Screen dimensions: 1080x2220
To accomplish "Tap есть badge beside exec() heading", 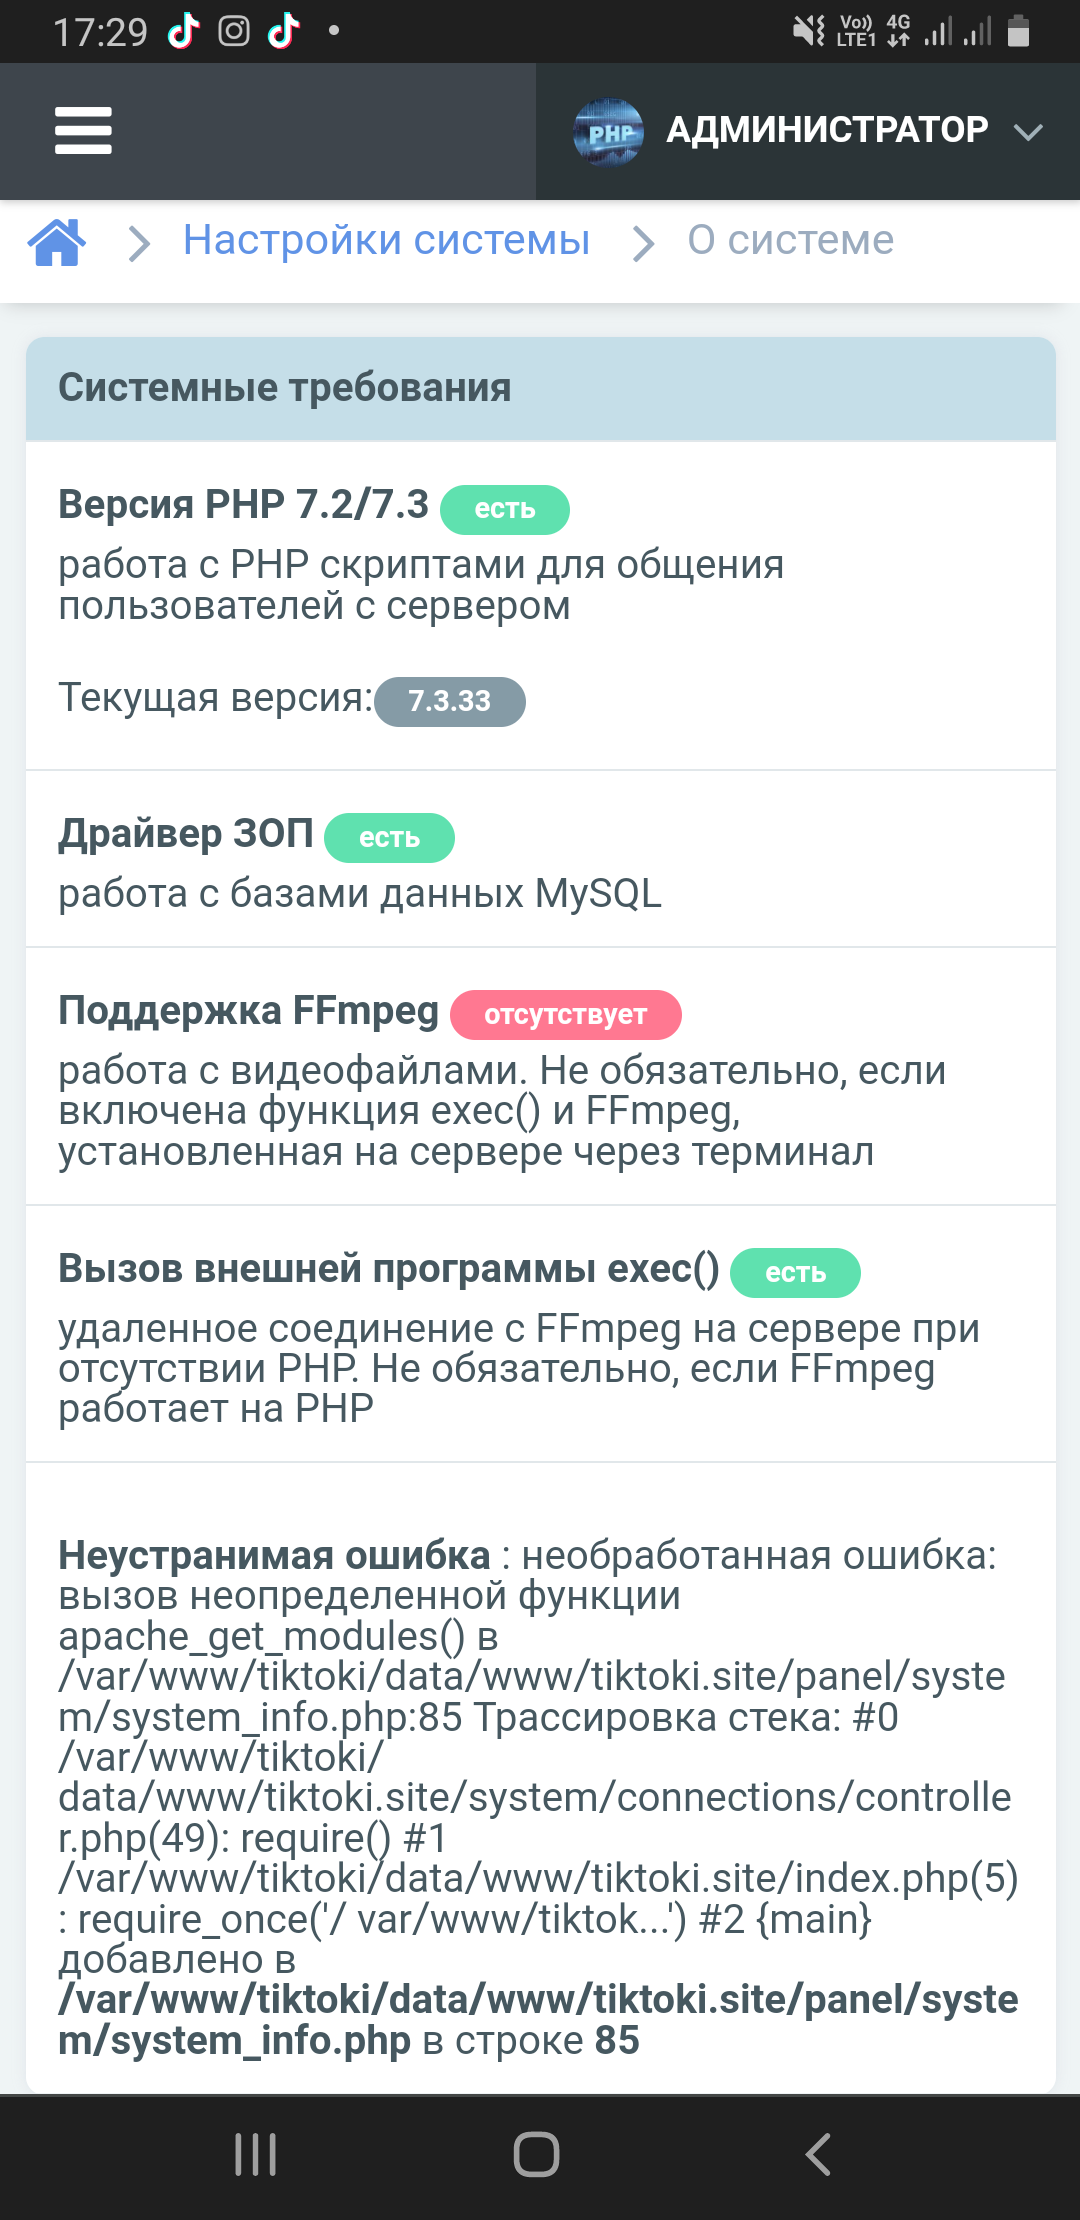I will click(x=795, y=1273).
